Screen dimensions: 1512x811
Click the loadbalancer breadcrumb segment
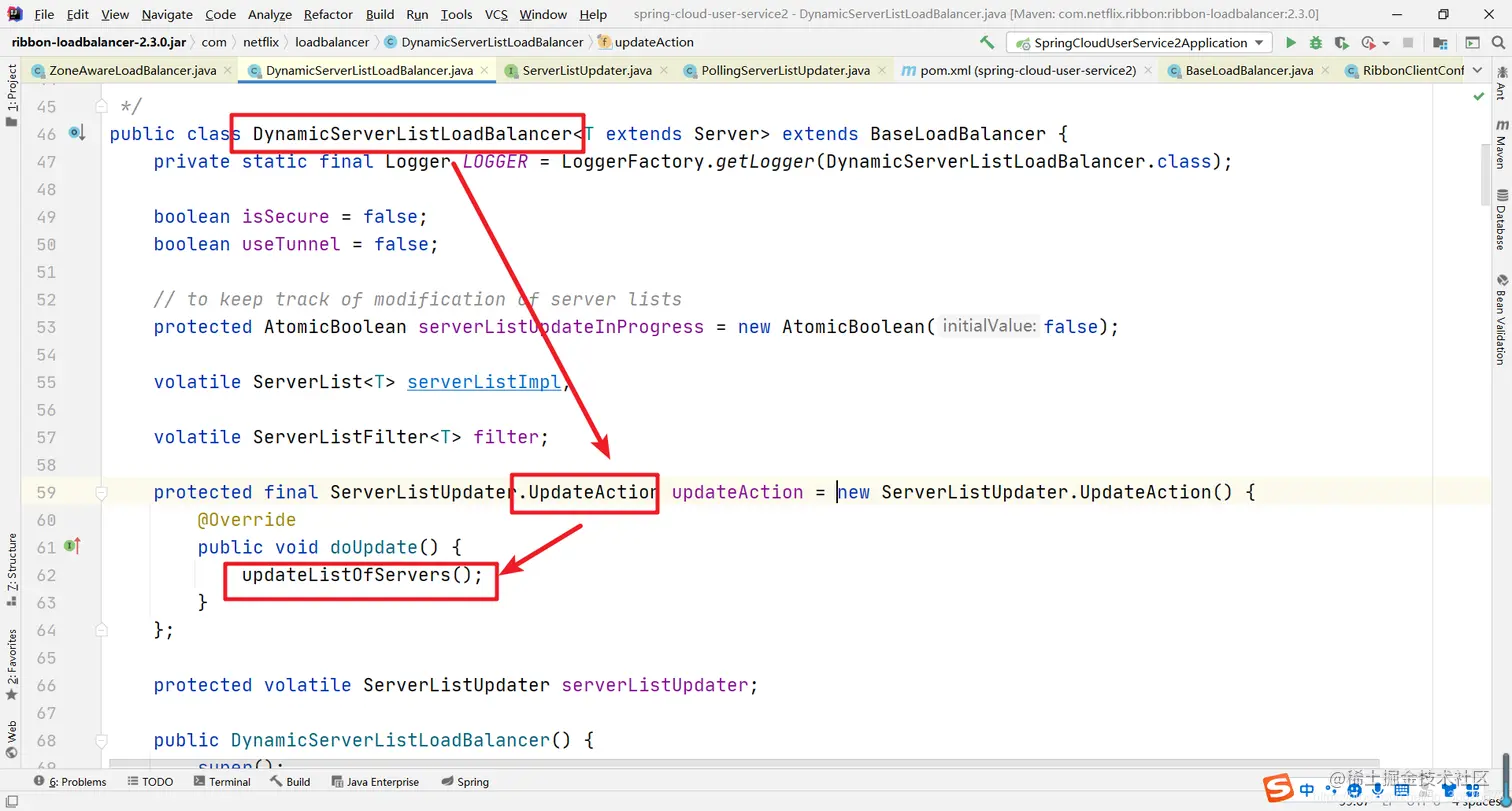332,42
